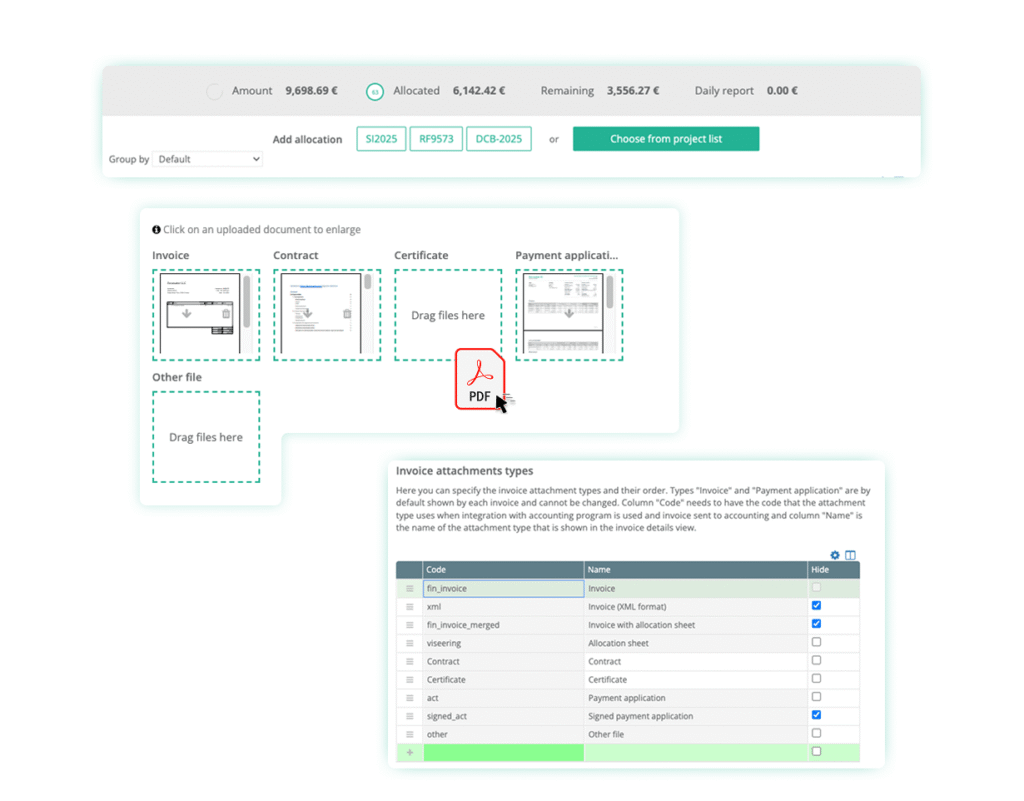Click the drag handle on the fin_invoice row
The width and height of the screenshot is (1024, 801).
tap(409, 589)
